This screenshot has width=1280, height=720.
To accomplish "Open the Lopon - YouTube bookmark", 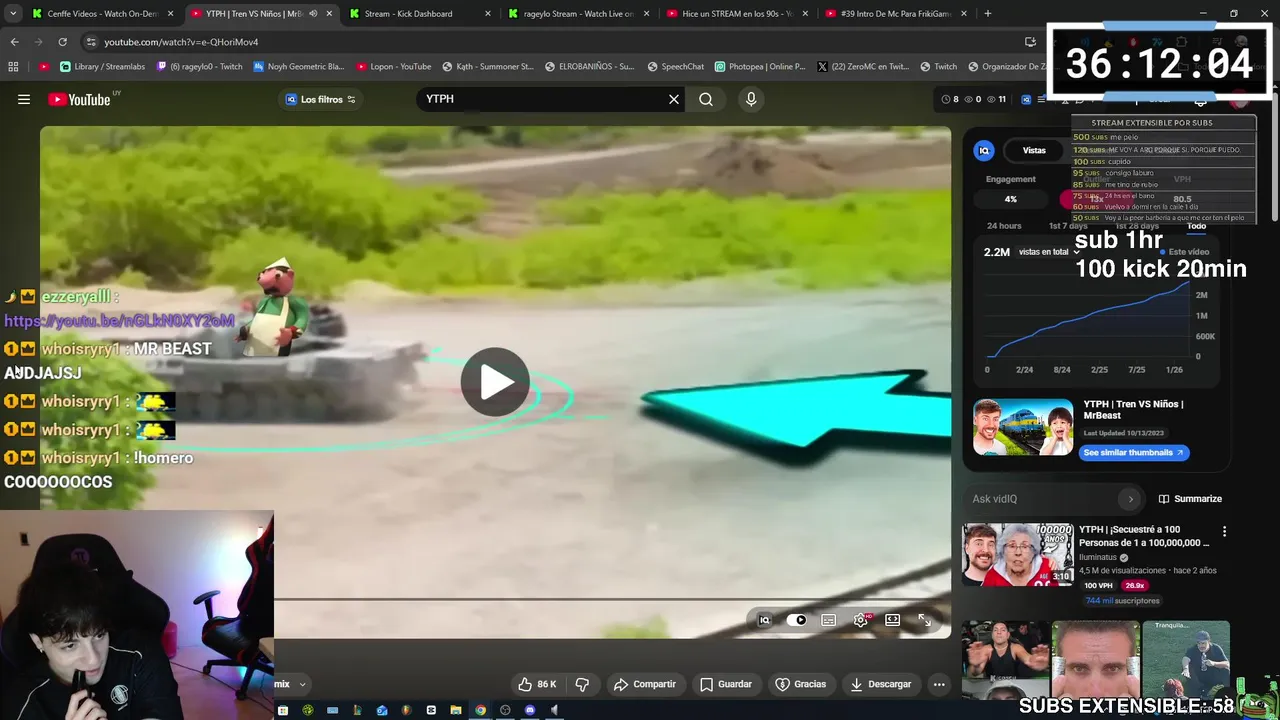I will point(393,67).
